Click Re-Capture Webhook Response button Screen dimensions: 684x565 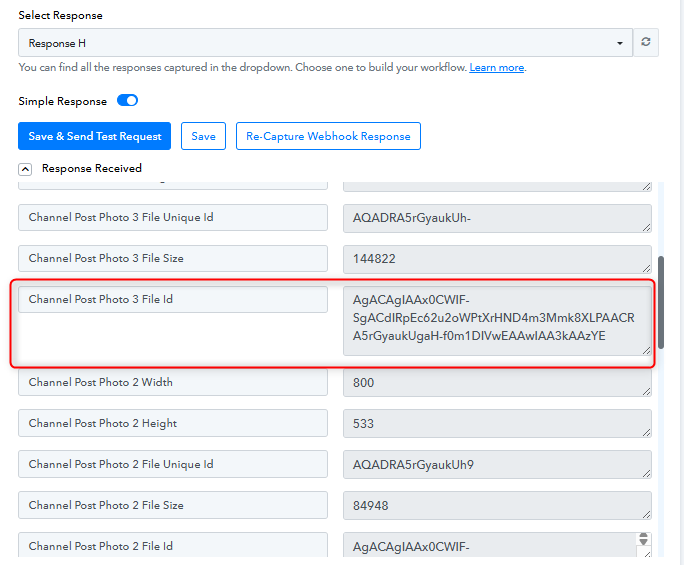(x=328, y=136)
